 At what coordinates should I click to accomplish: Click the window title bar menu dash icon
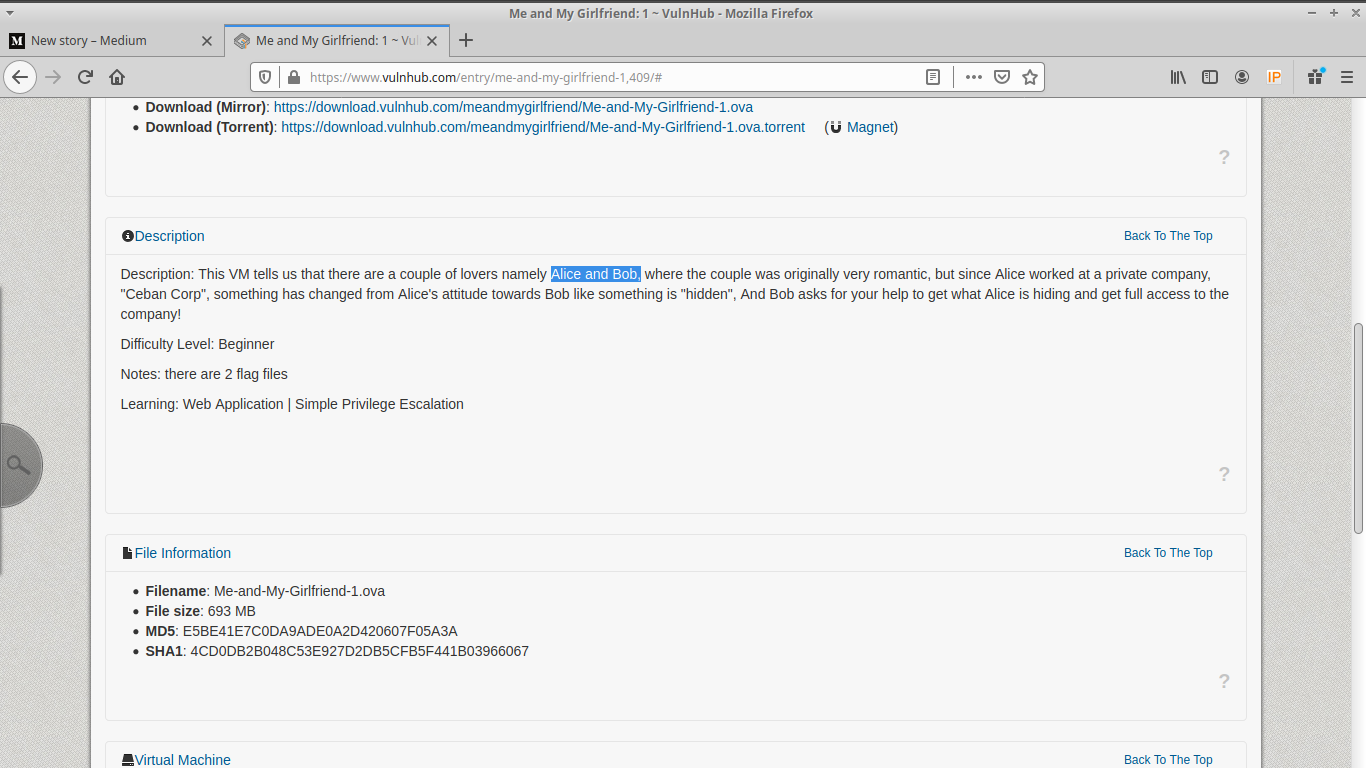coord(1312,13)
